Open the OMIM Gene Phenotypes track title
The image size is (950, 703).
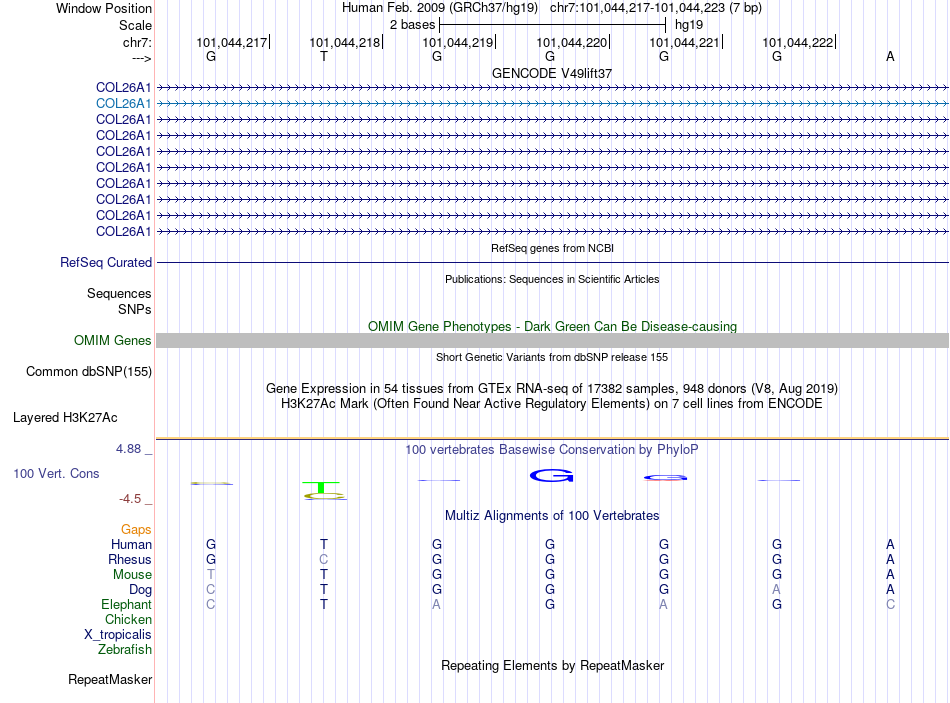(x=552, y=327)
